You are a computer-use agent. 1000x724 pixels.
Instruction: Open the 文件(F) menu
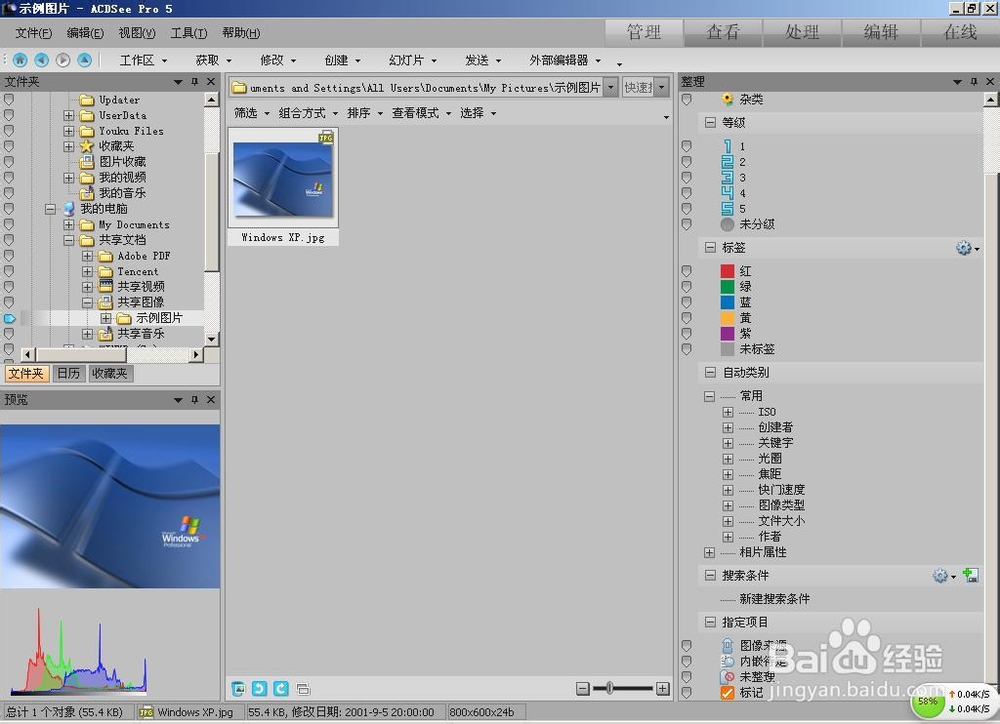(x=34, y=33)
